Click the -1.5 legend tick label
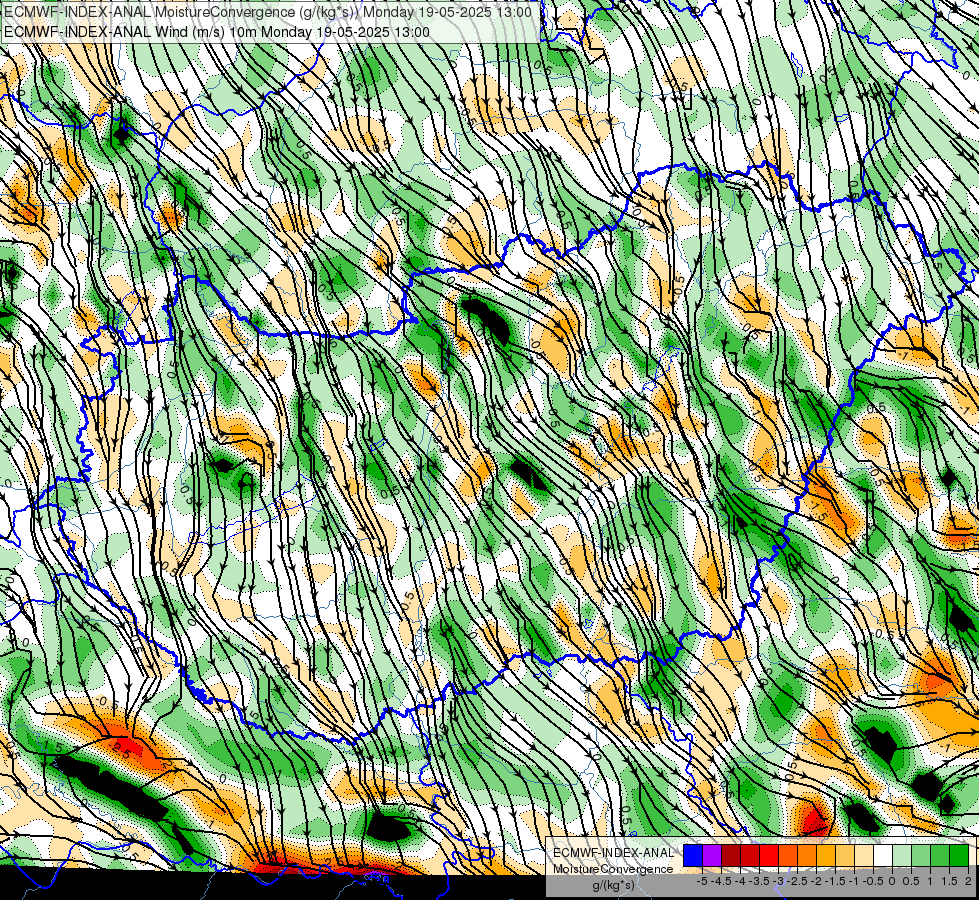979x900 pixels. [x=835, y=881]
